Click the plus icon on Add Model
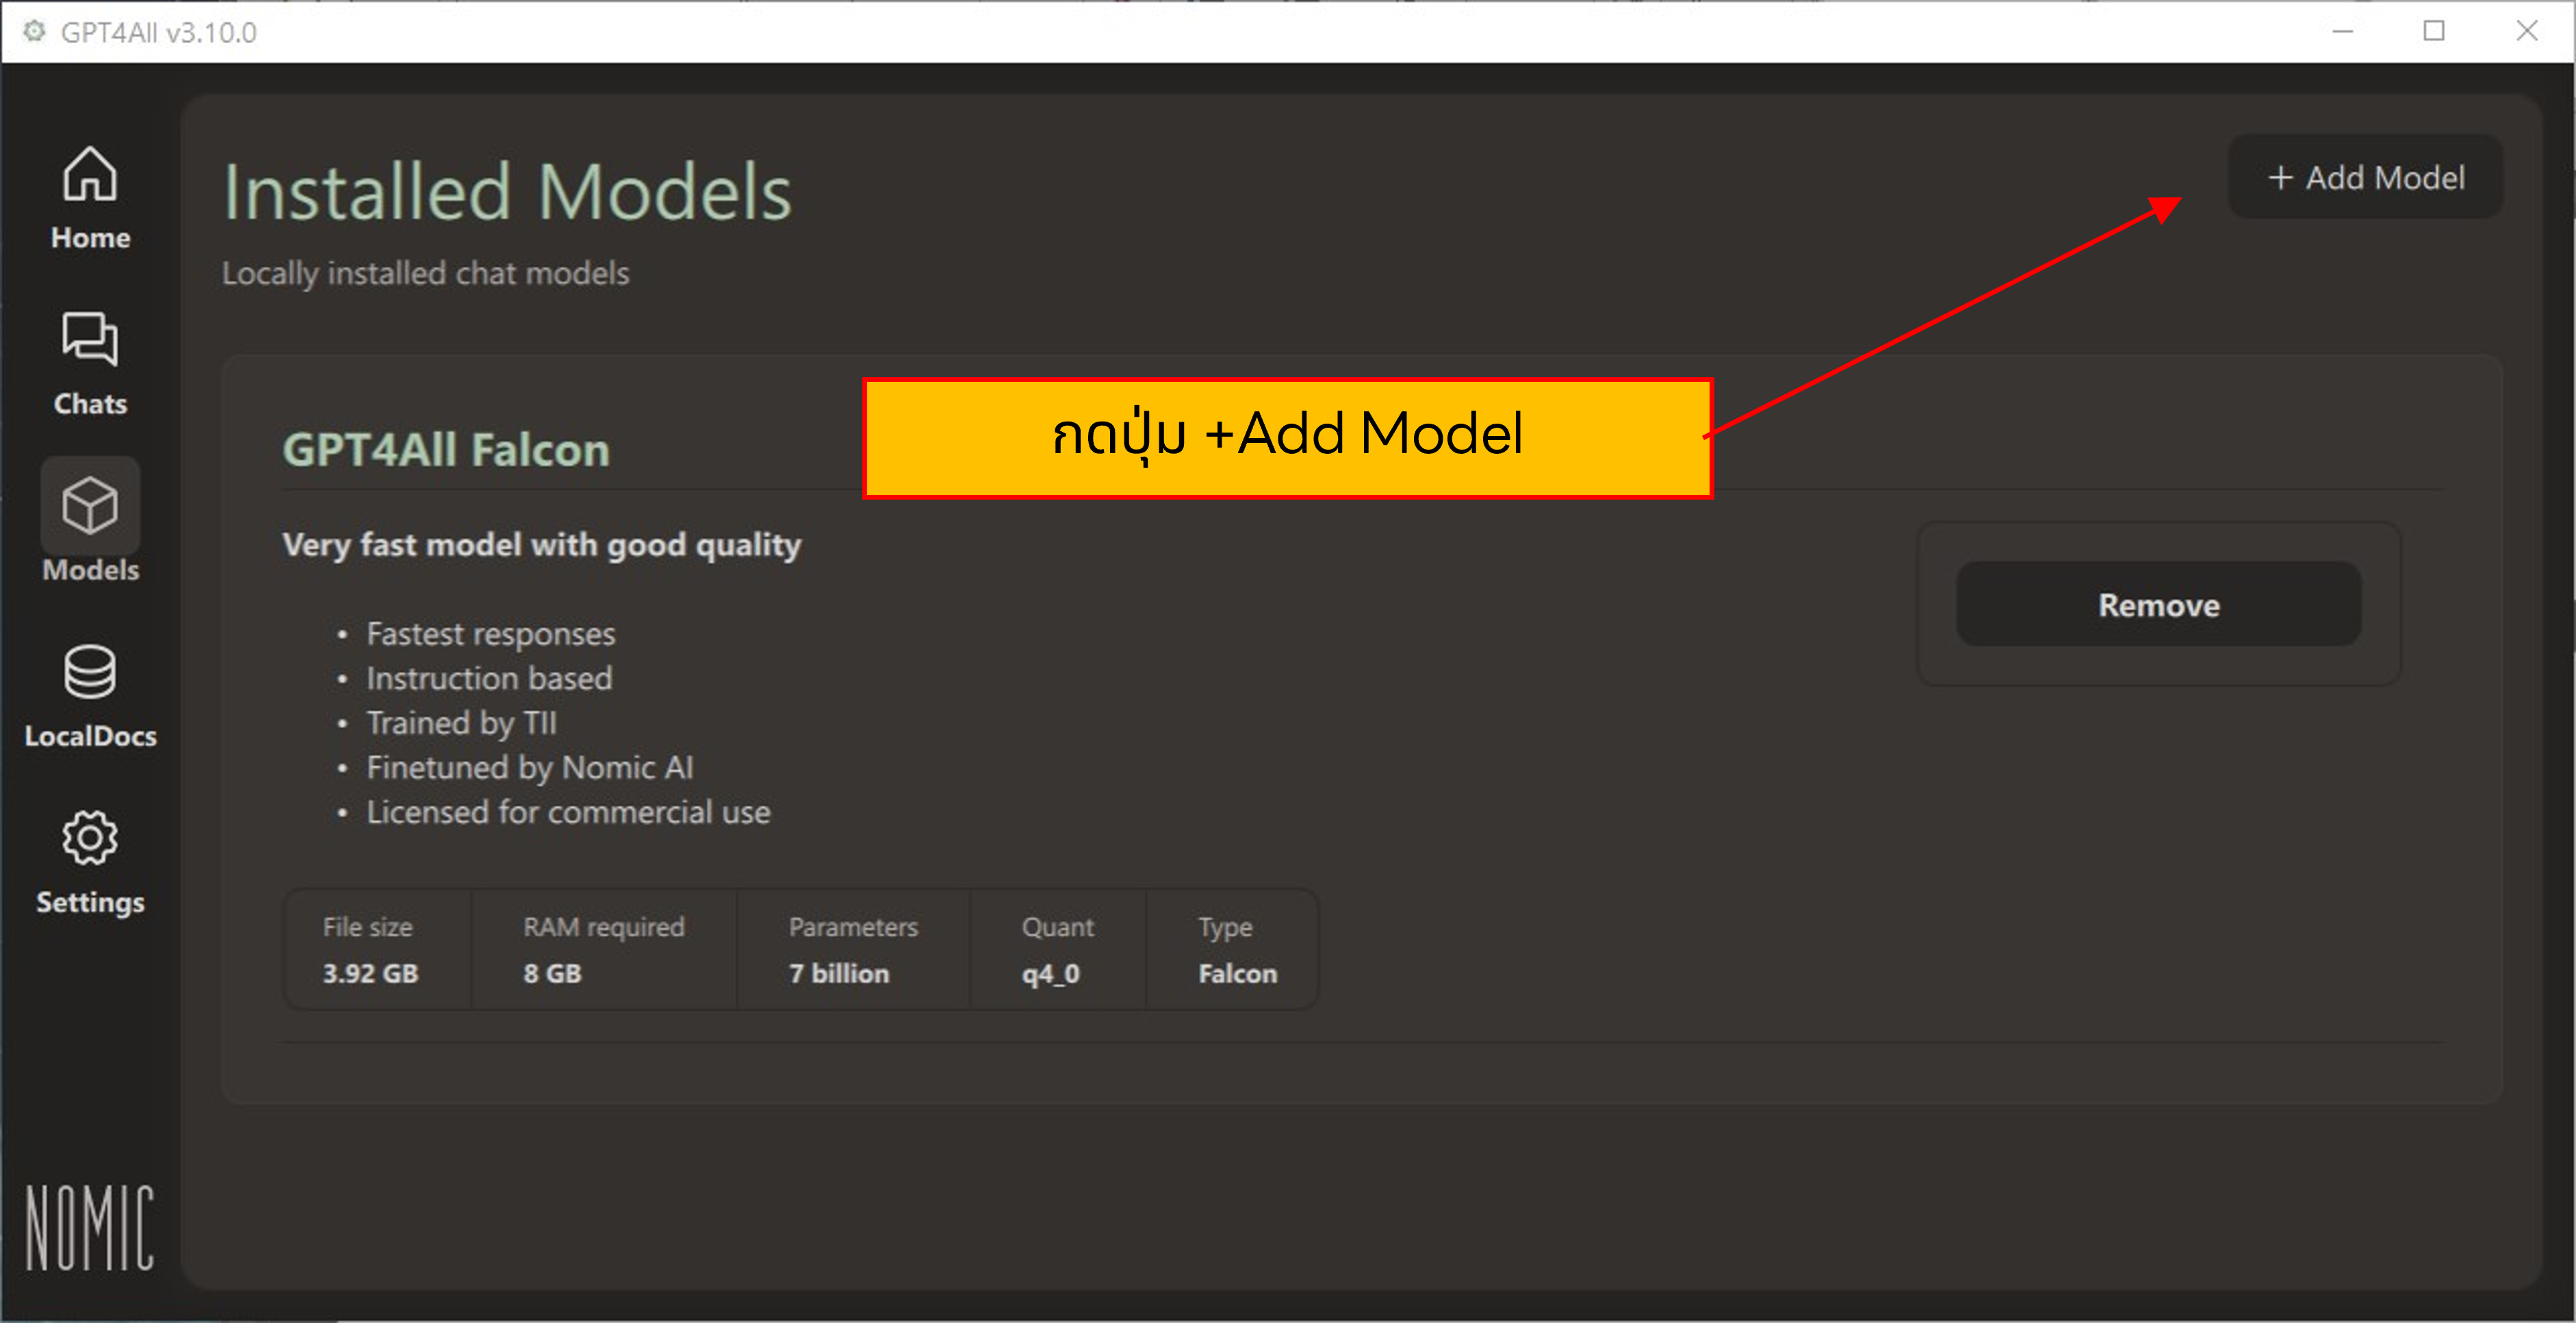The image size is (2576, 1323). tap(2281, 177)
